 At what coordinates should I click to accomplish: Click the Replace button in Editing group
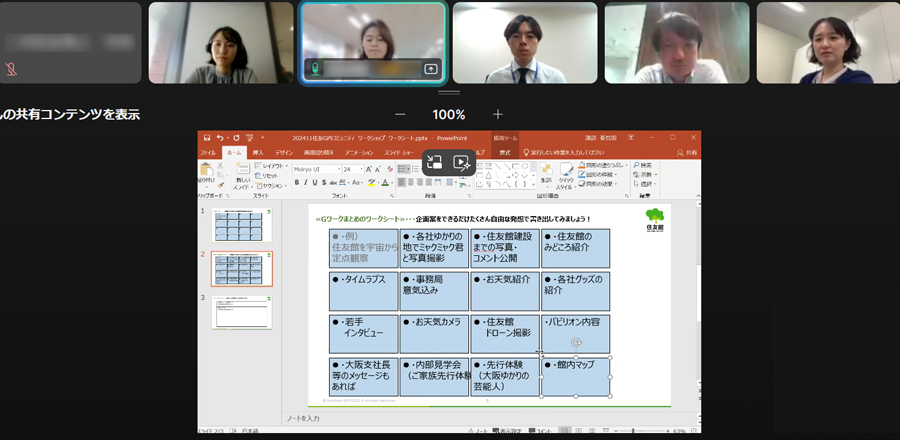tap(646, 174)
